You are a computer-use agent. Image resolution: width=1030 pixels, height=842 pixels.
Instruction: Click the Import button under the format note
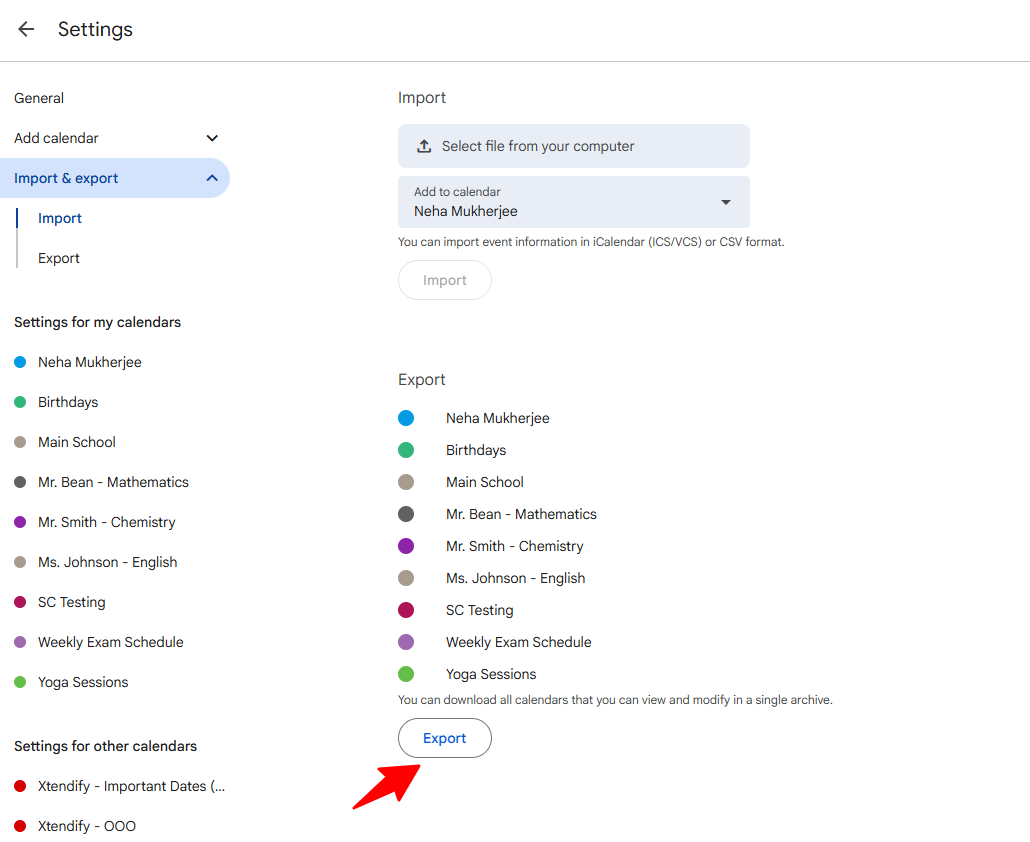445,280
